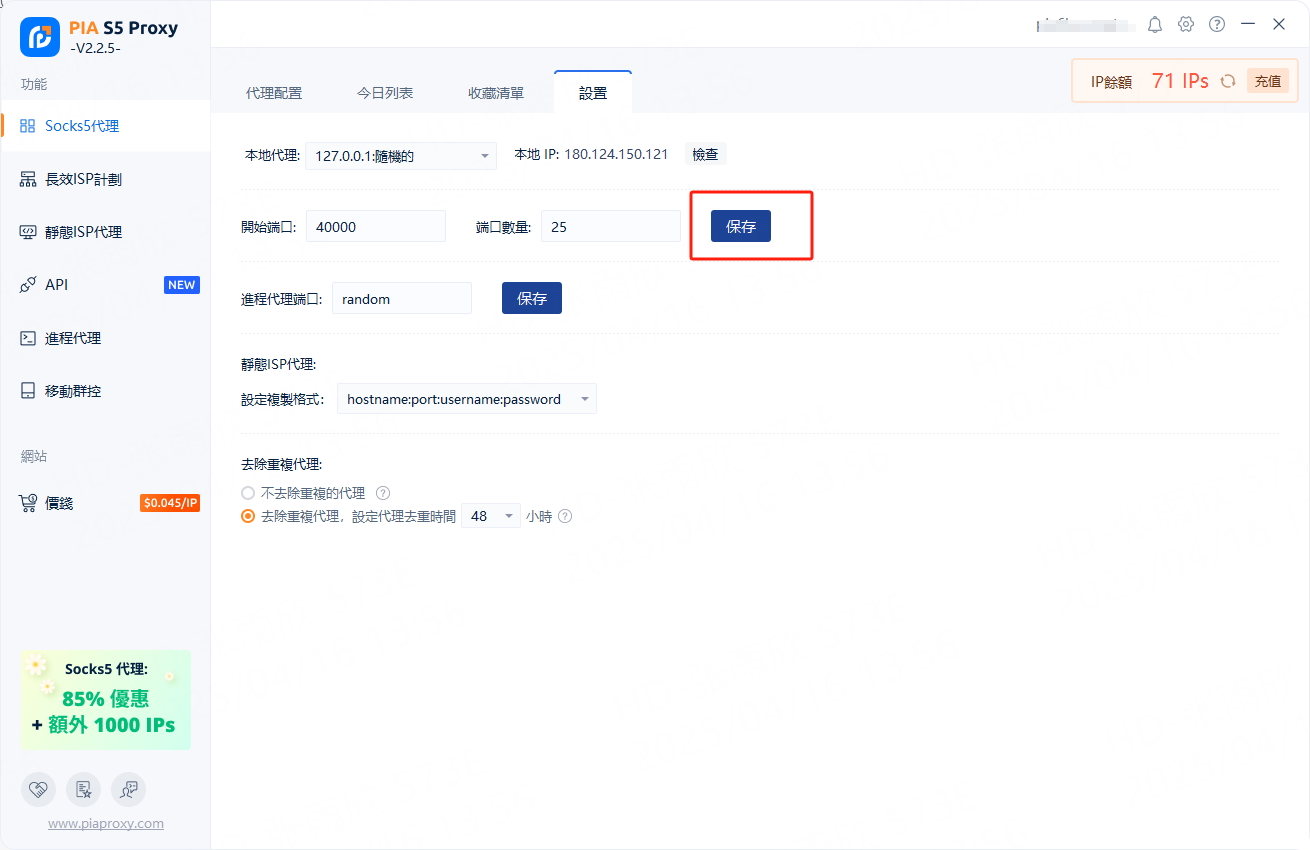Open the www.piaproxy.com link
Screen dimensions: 1310x850
point(106,824)
